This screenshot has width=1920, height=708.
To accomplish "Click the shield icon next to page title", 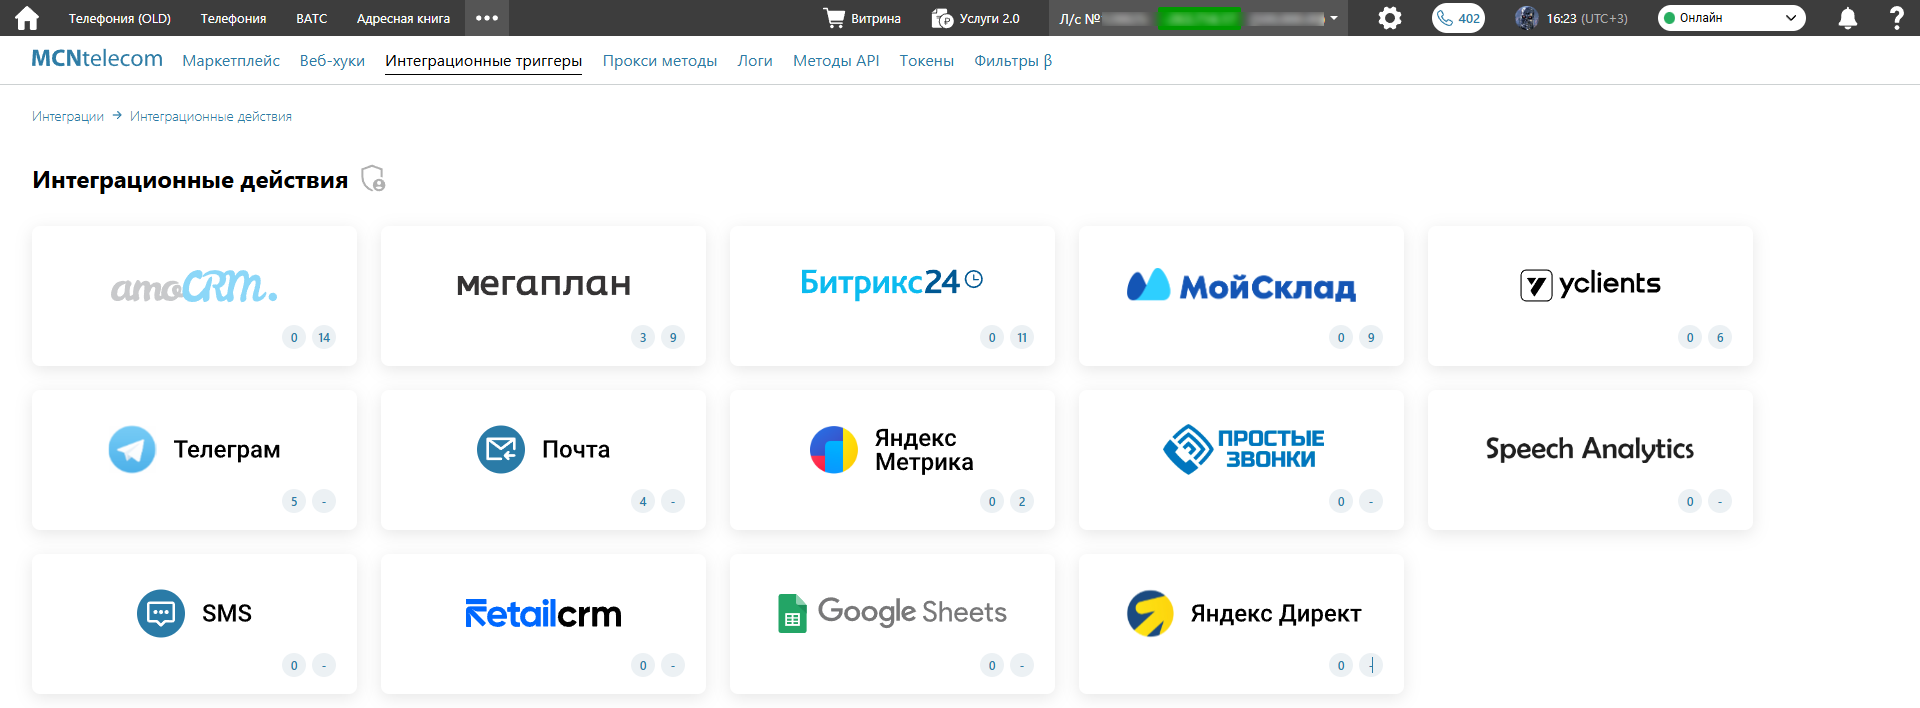I will (x=373, y=179).
